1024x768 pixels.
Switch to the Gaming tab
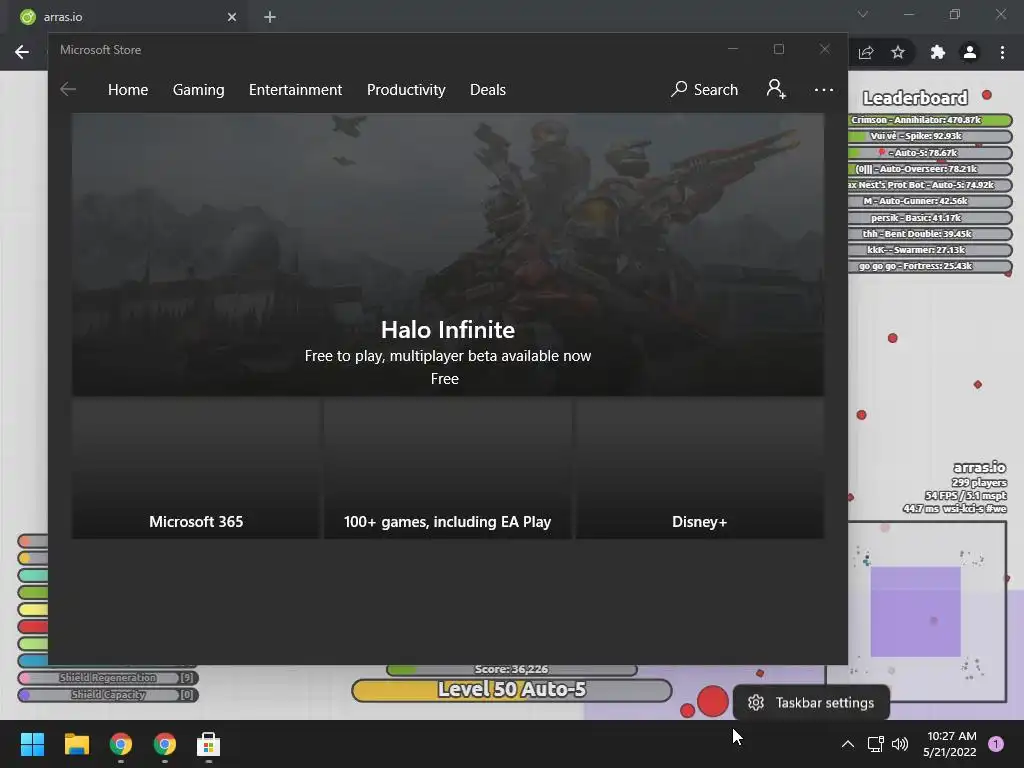coord(199,89)
